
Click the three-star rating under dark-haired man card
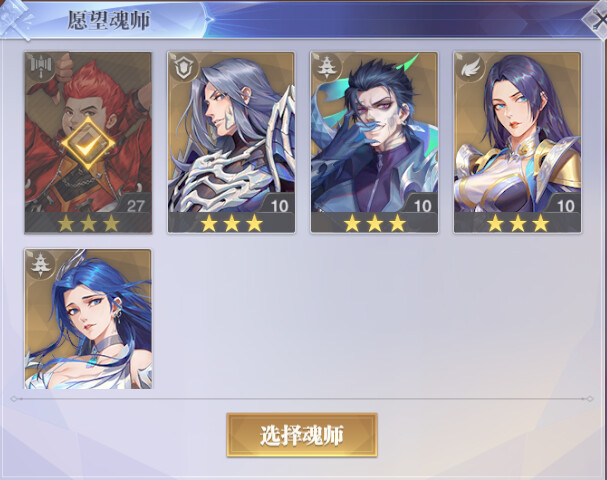click(x=374, y=223)
